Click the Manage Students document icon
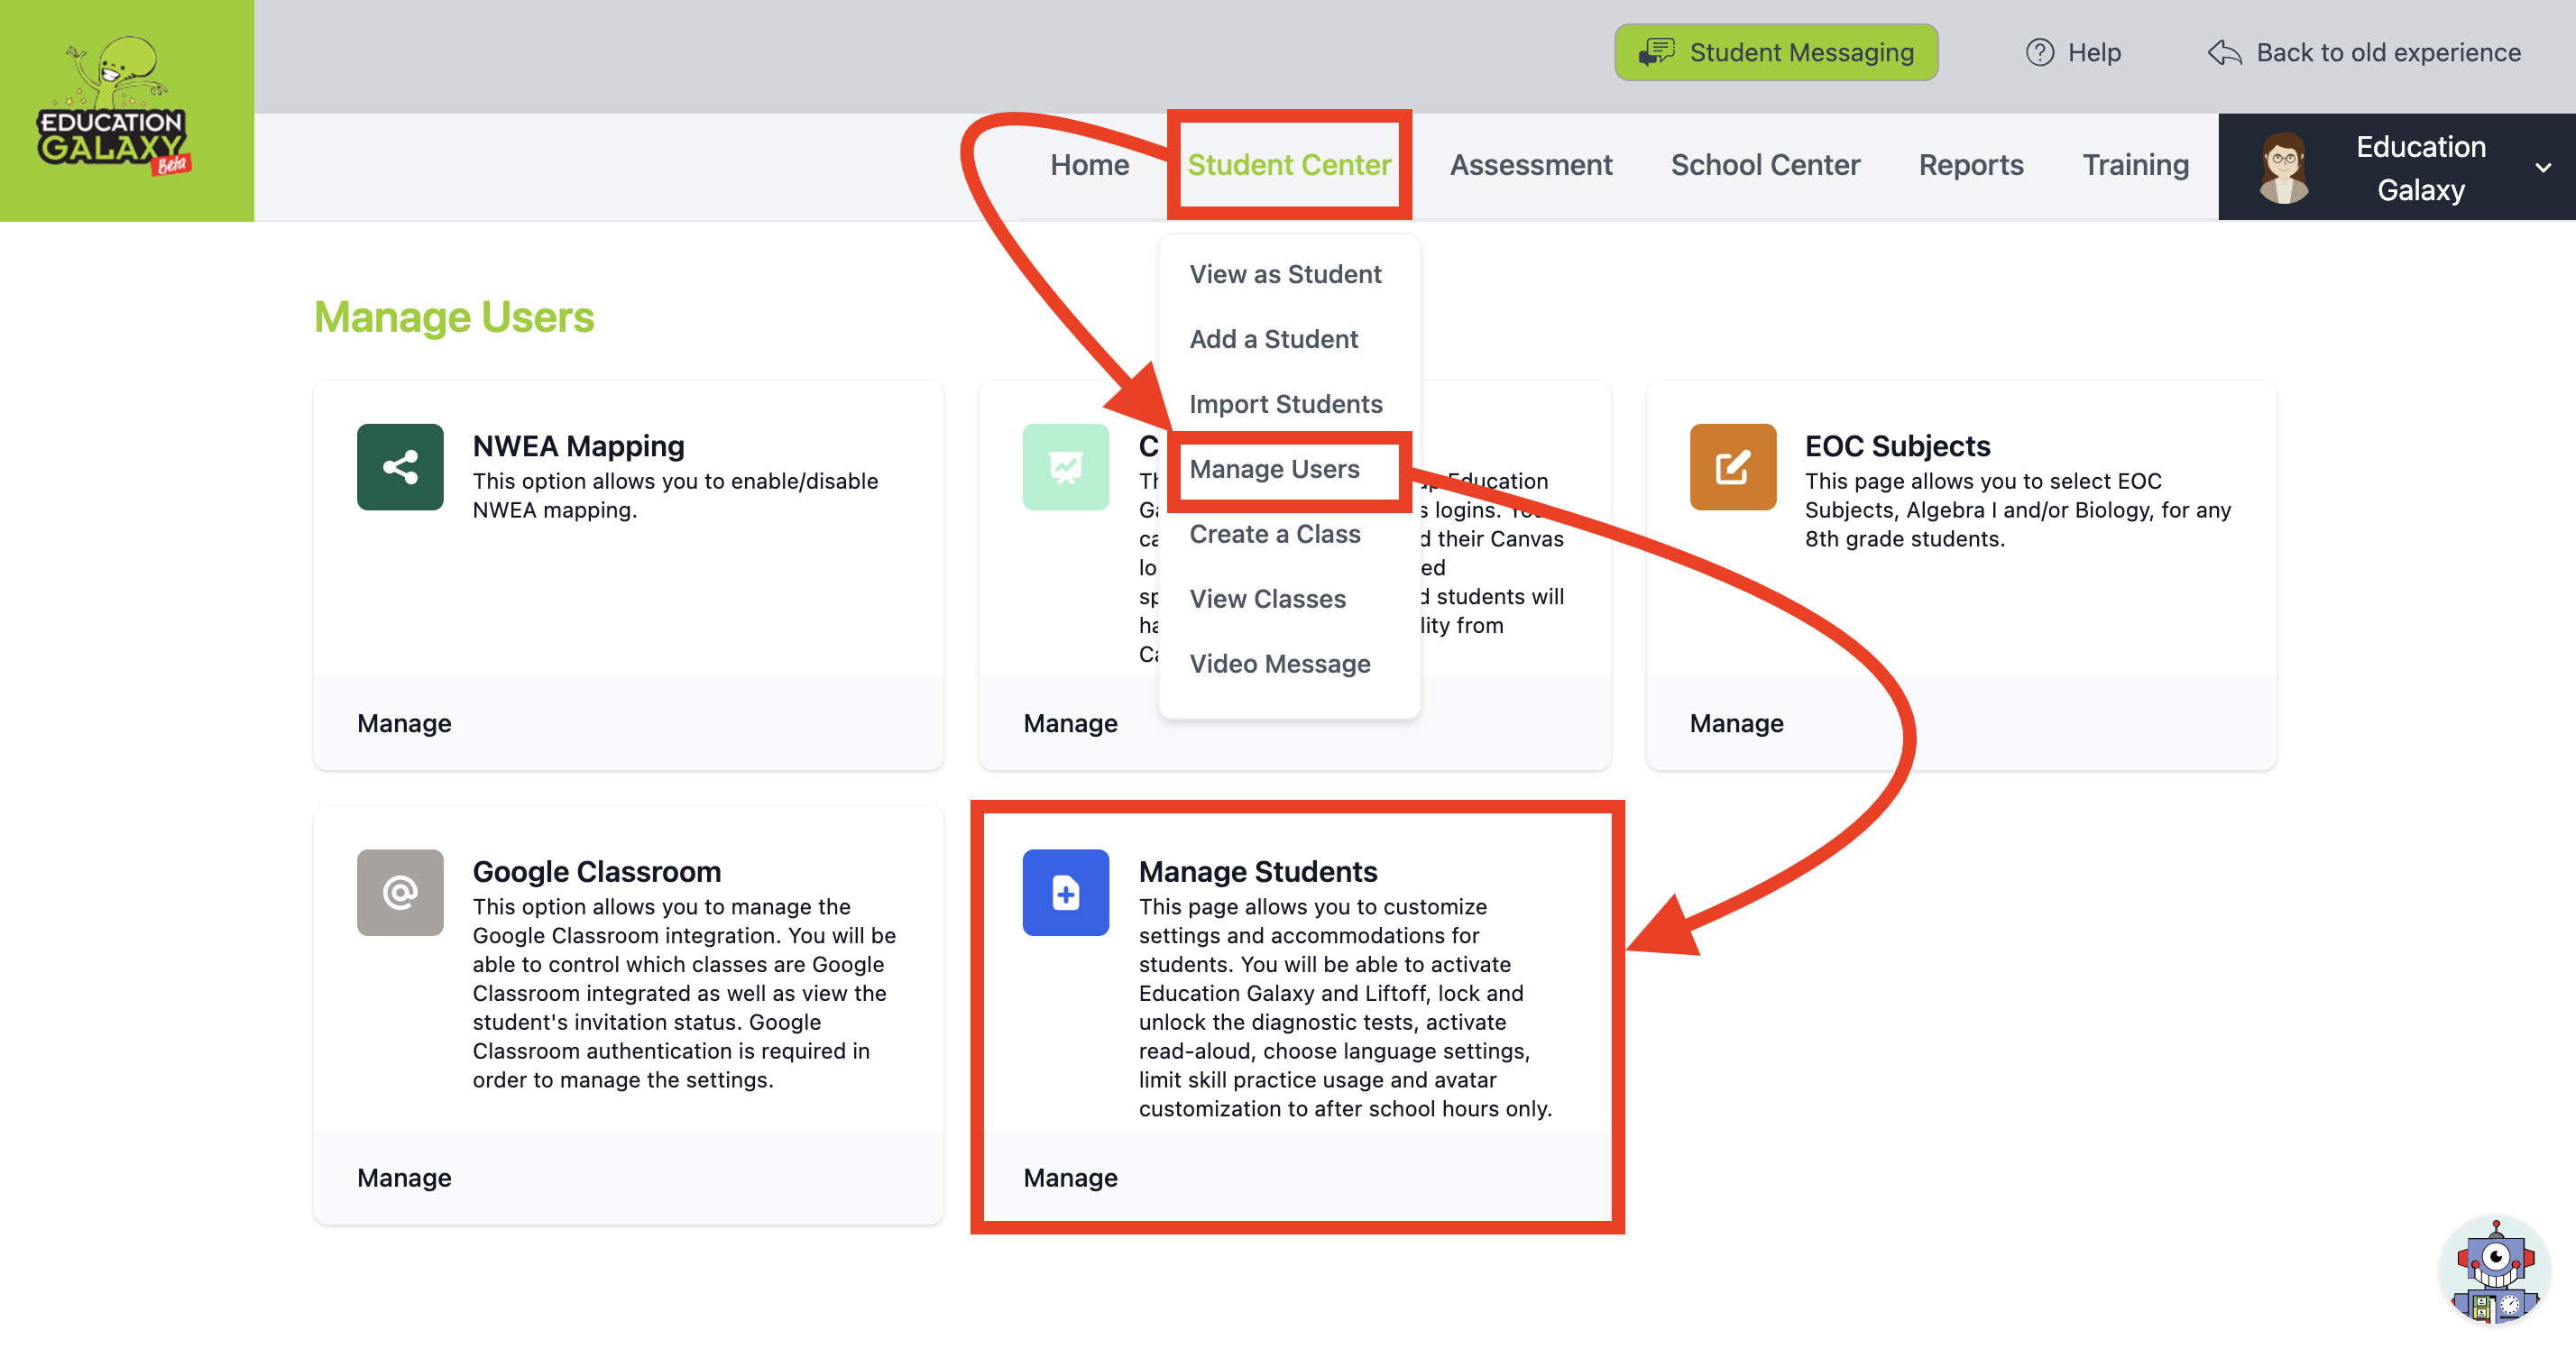This screenshot has width=2576, height=1349. (1066, 893)
